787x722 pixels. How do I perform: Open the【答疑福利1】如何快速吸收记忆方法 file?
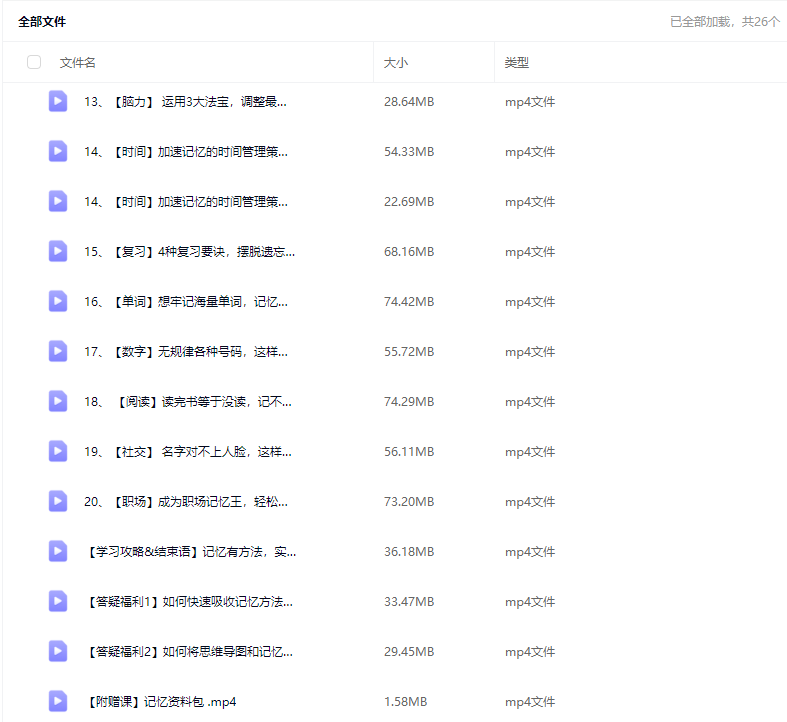(188, 601)
